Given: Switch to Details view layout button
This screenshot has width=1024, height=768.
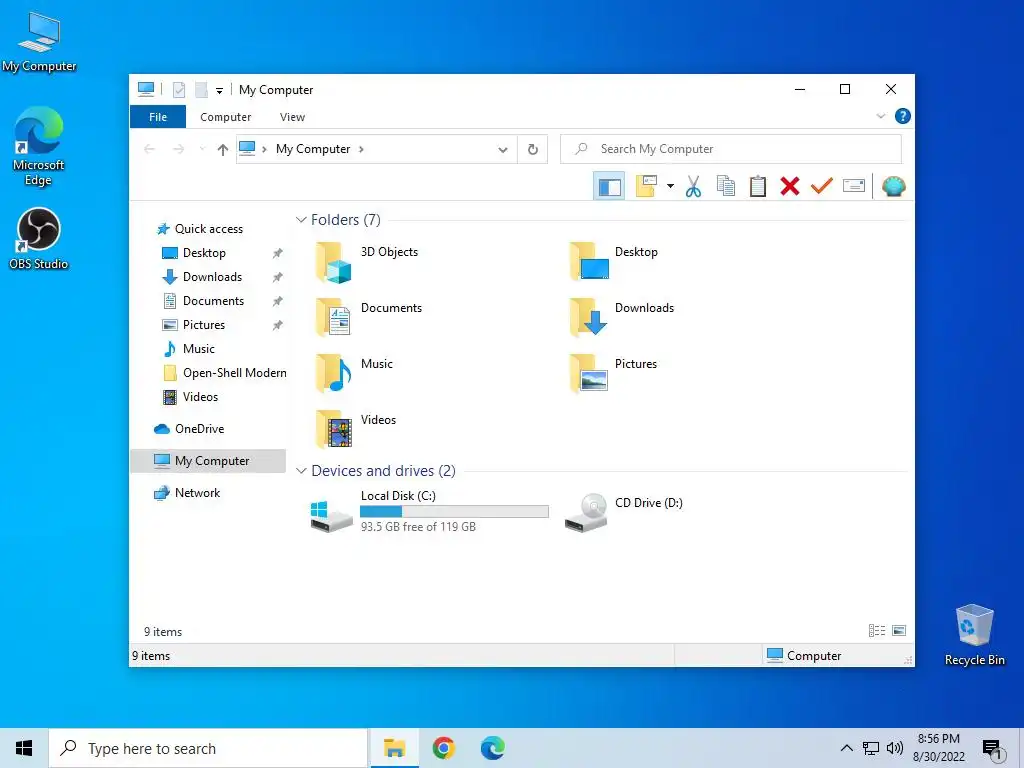Looking at the screenshot, I should coord(877,631).
